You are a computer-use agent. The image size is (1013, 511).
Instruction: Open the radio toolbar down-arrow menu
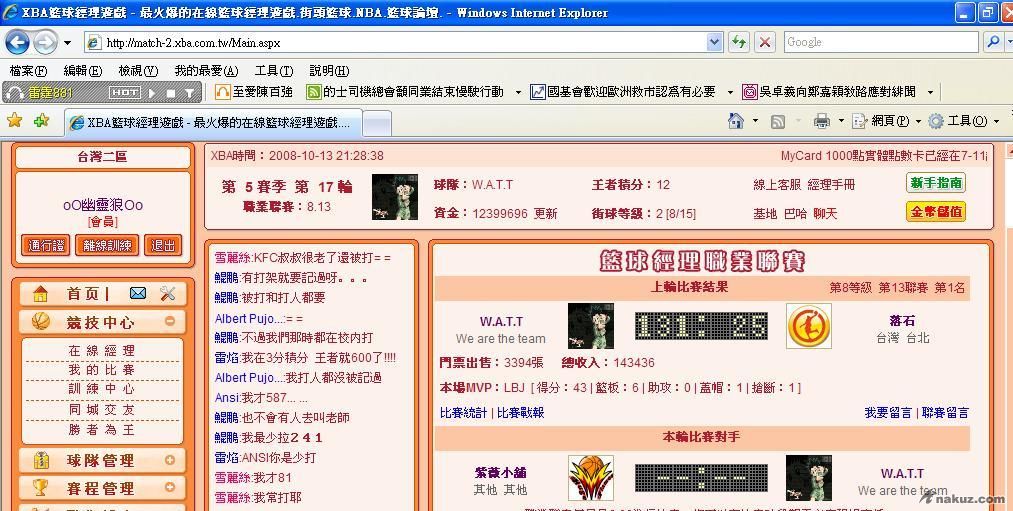[x=189, y=93]
